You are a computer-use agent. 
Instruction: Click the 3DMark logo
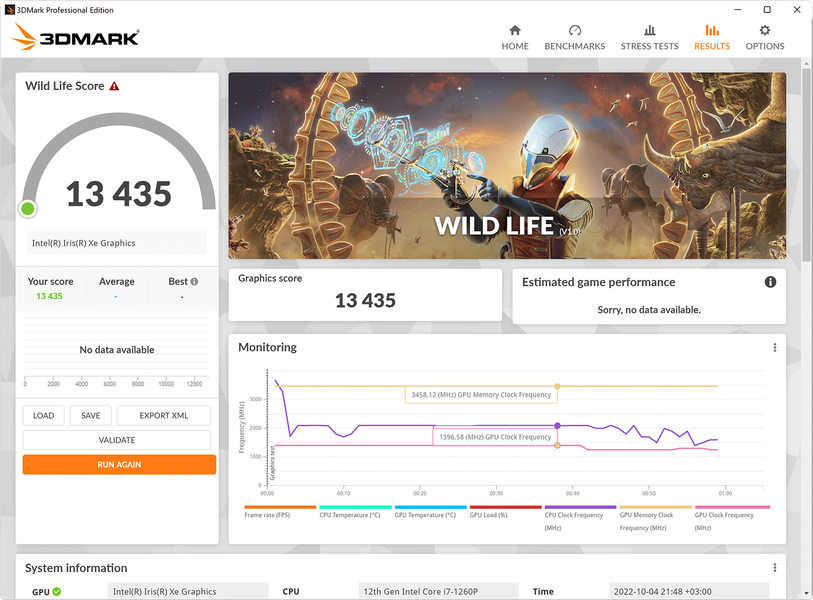pyautogui.click(x=76, y=37)
